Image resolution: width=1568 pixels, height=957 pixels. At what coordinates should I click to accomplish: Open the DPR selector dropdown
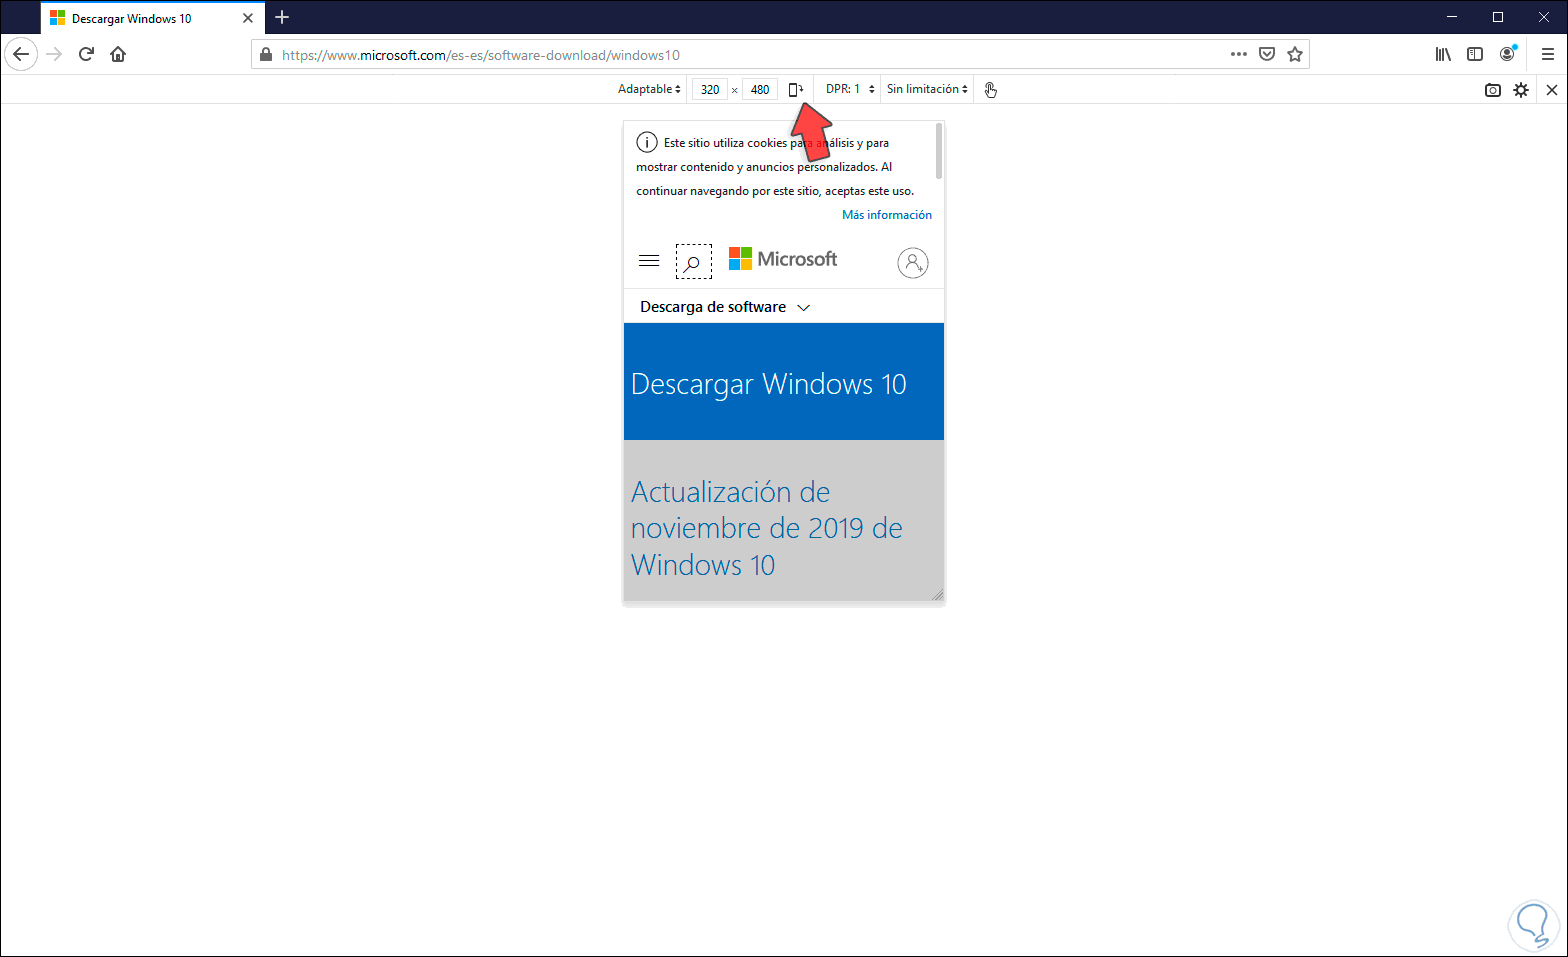click(850, 89)
